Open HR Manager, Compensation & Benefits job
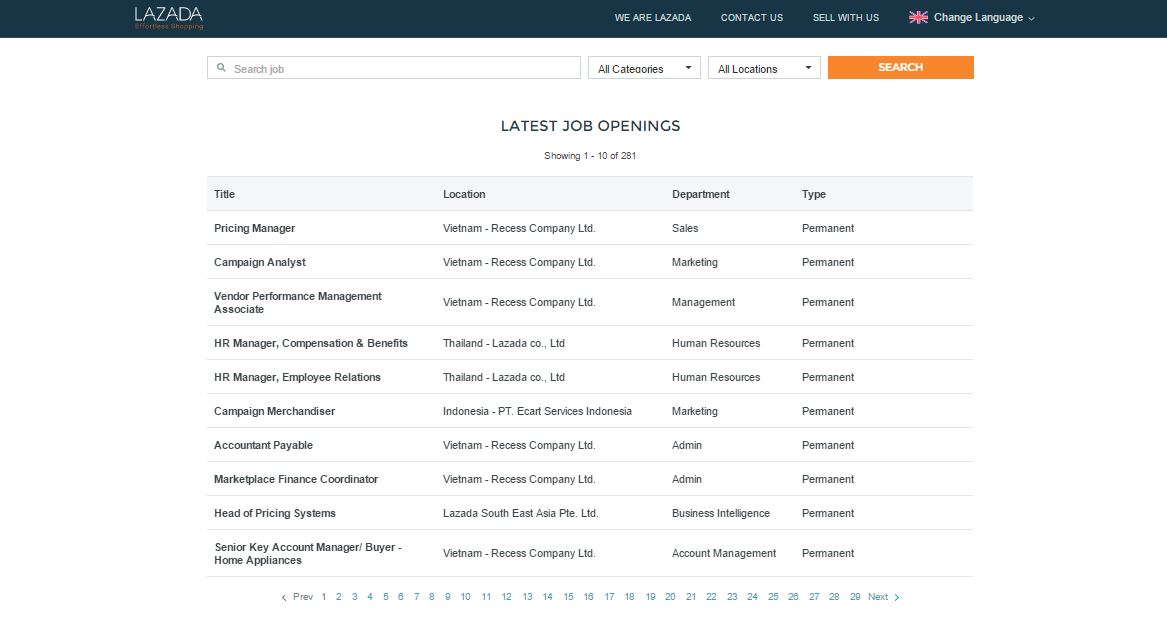1167x628 pixels. click(311, 344)
